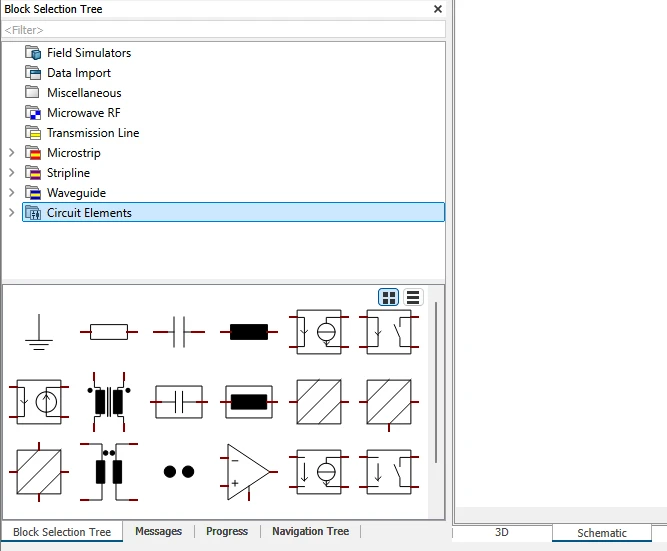
Task: Click the block palette vertical scrollbar
Action: coord(436,382)
